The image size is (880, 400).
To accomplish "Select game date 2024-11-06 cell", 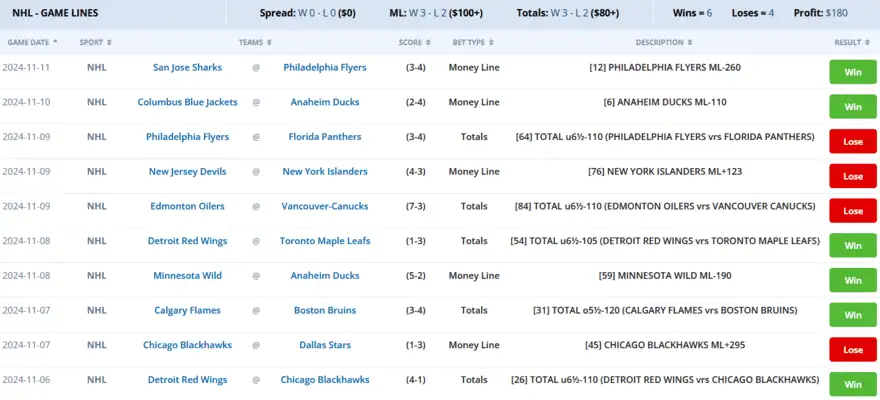I will coord(26,380).
